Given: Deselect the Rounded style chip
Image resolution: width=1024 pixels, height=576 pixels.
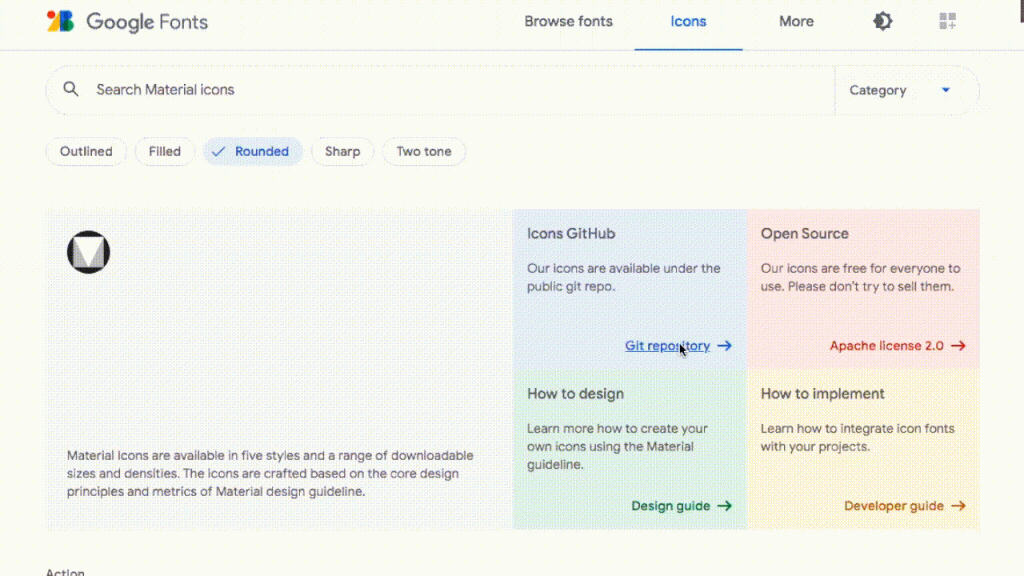Looking at the screenshot, I should tap(253, 152).
